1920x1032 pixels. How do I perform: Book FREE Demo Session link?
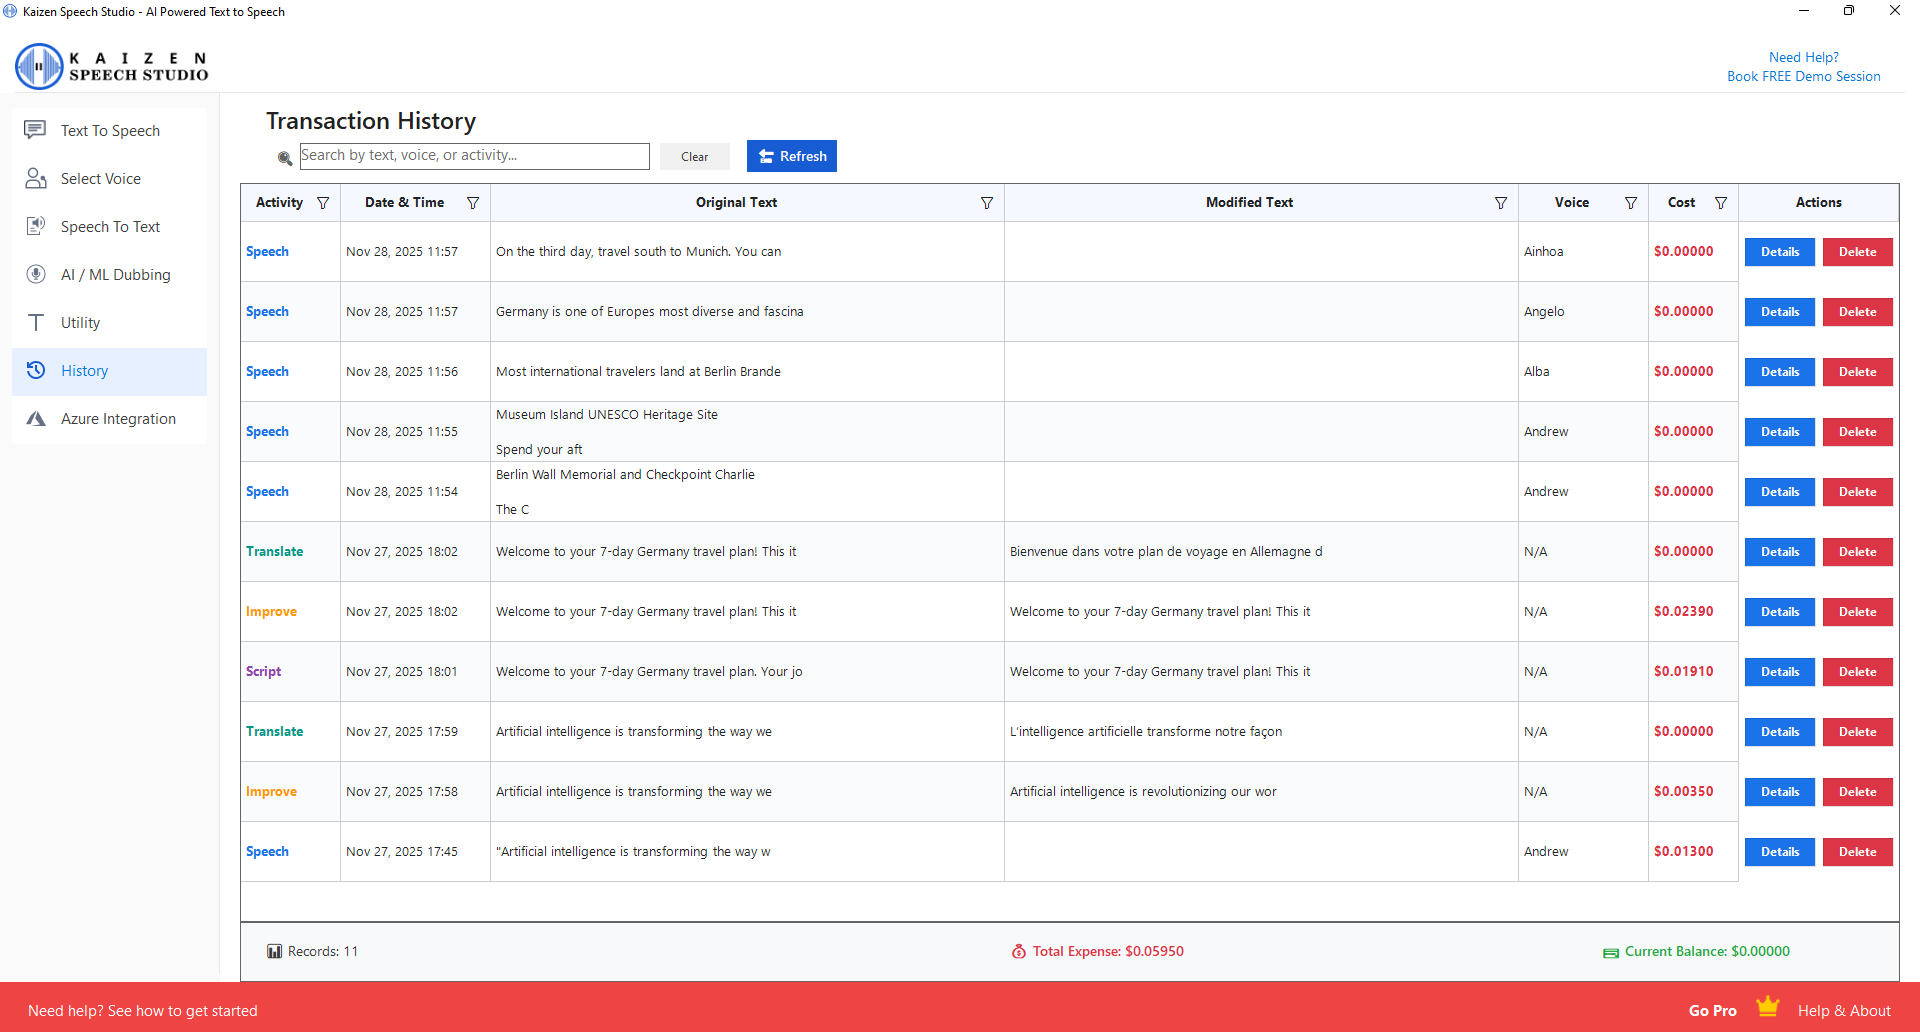click(1803, 77)
